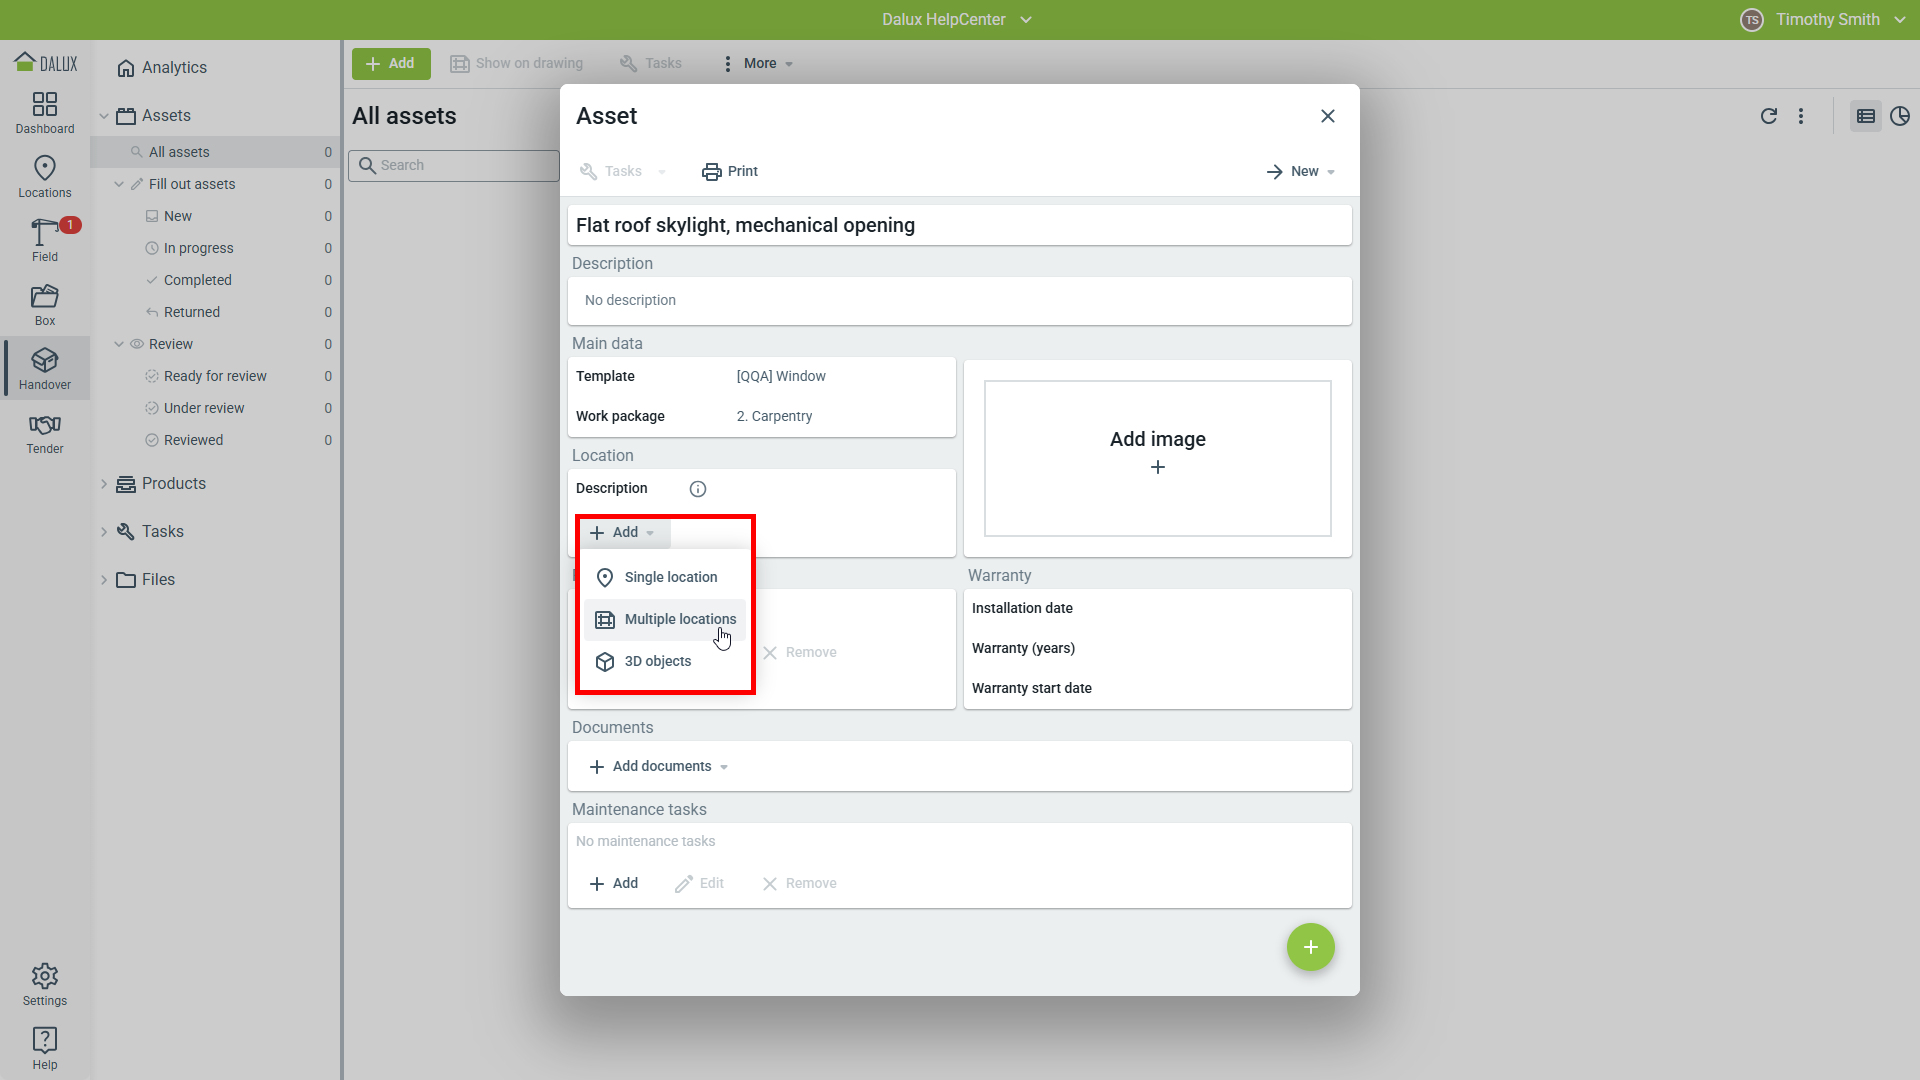
Task: Click the Print button in Asset dialog
Action: pos(730,172)
